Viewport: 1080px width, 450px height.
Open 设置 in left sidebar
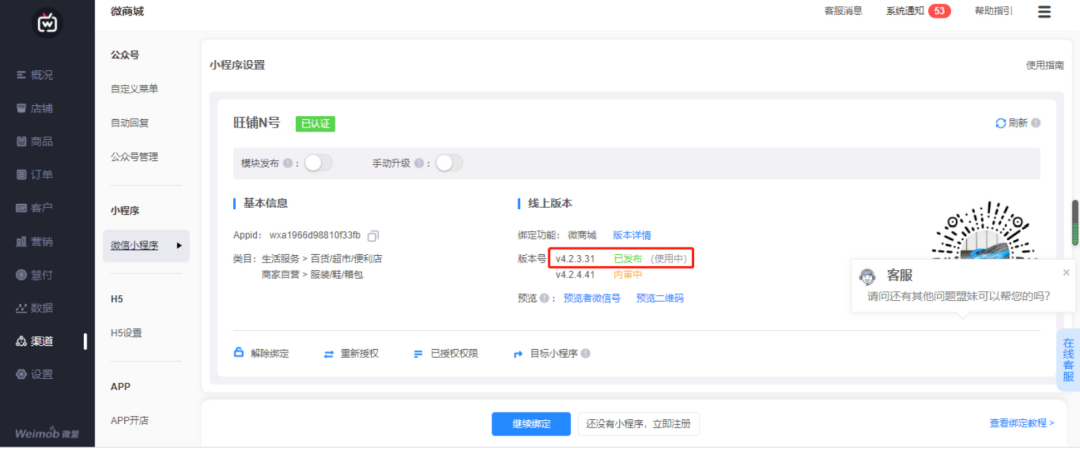pyautogui.click(x=34, y=374)
